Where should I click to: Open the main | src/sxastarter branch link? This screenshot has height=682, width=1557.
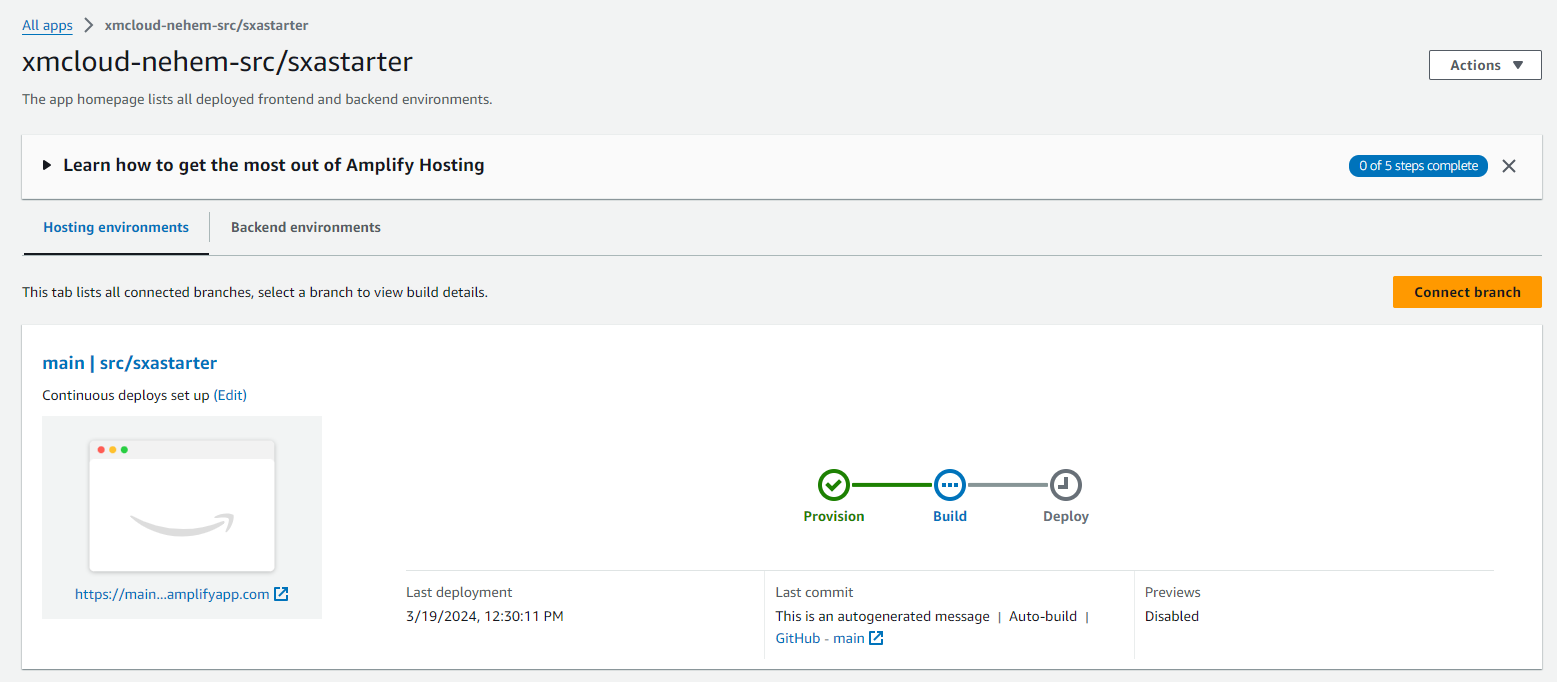point(129,363)
